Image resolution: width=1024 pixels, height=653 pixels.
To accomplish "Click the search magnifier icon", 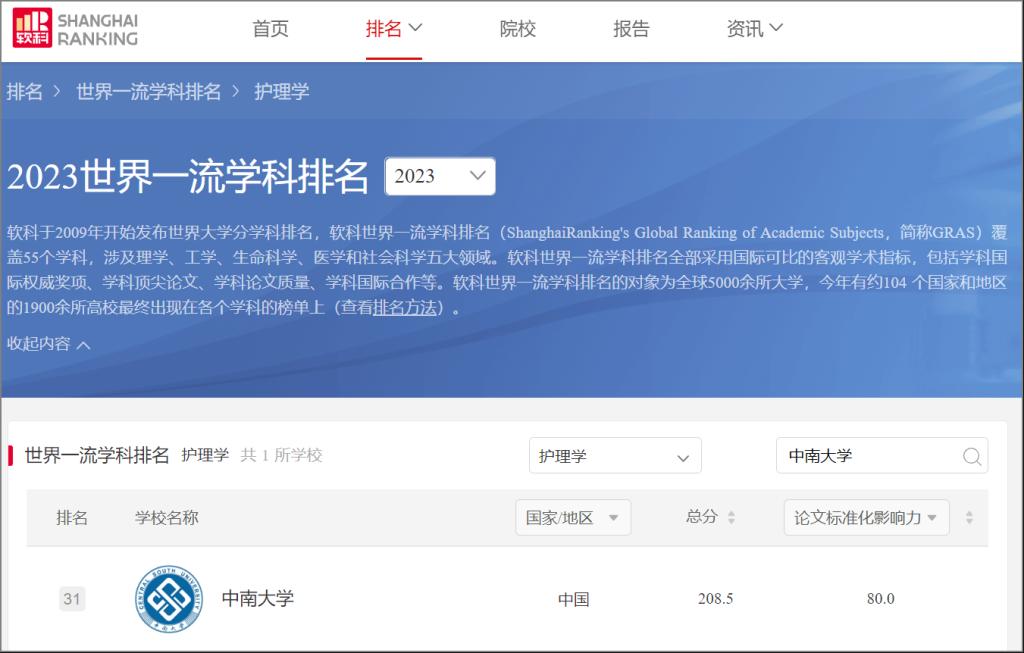I will tap(971, 456).
